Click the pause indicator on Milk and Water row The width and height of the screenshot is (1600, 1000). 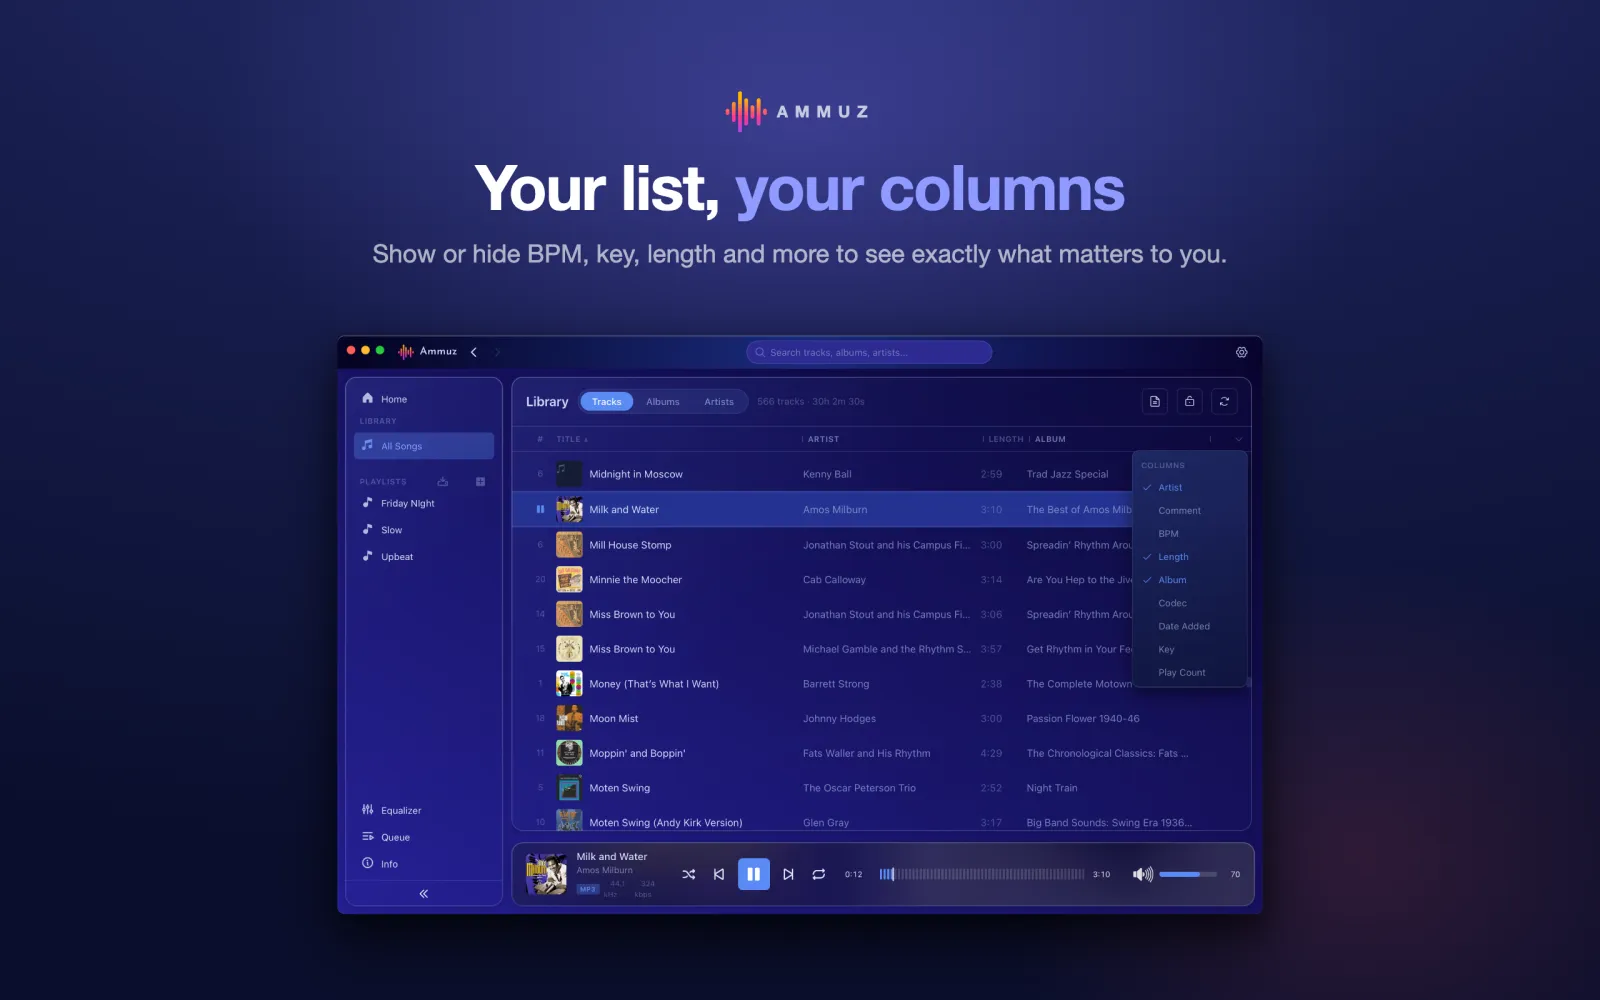point(540,509)
